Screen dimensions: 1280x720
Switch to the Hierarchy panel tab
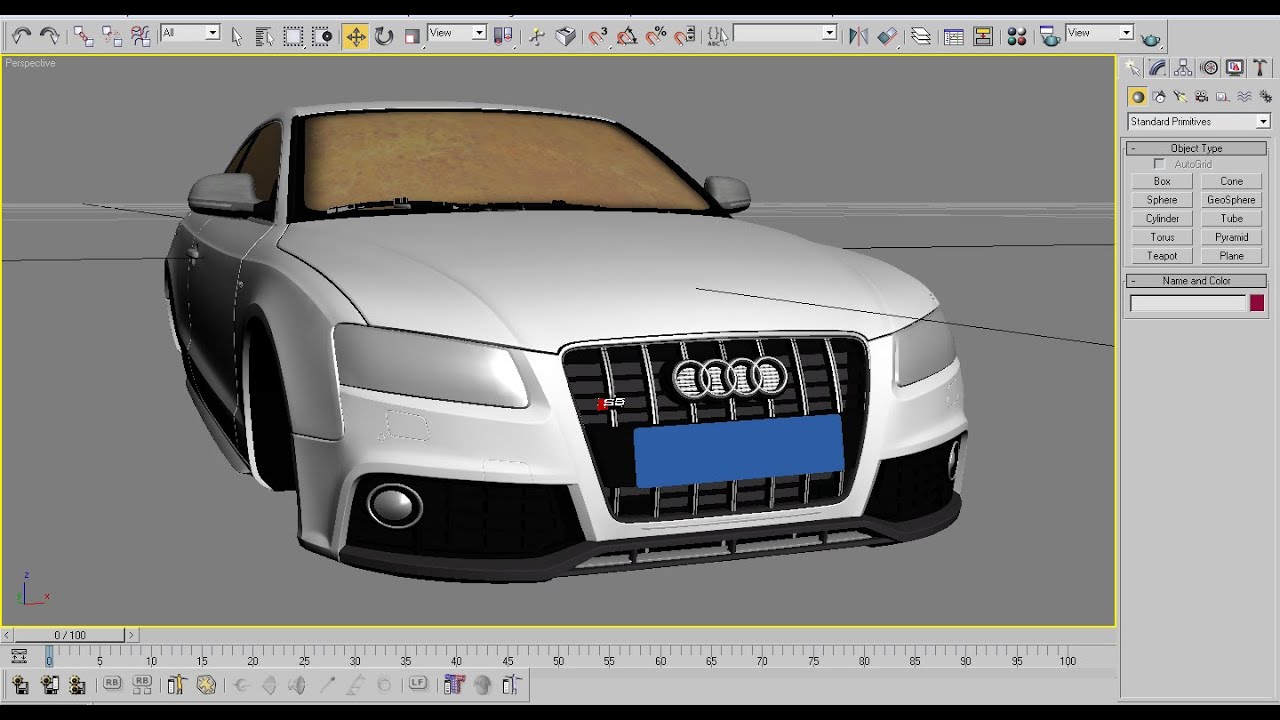click(x=1183, y=68)
